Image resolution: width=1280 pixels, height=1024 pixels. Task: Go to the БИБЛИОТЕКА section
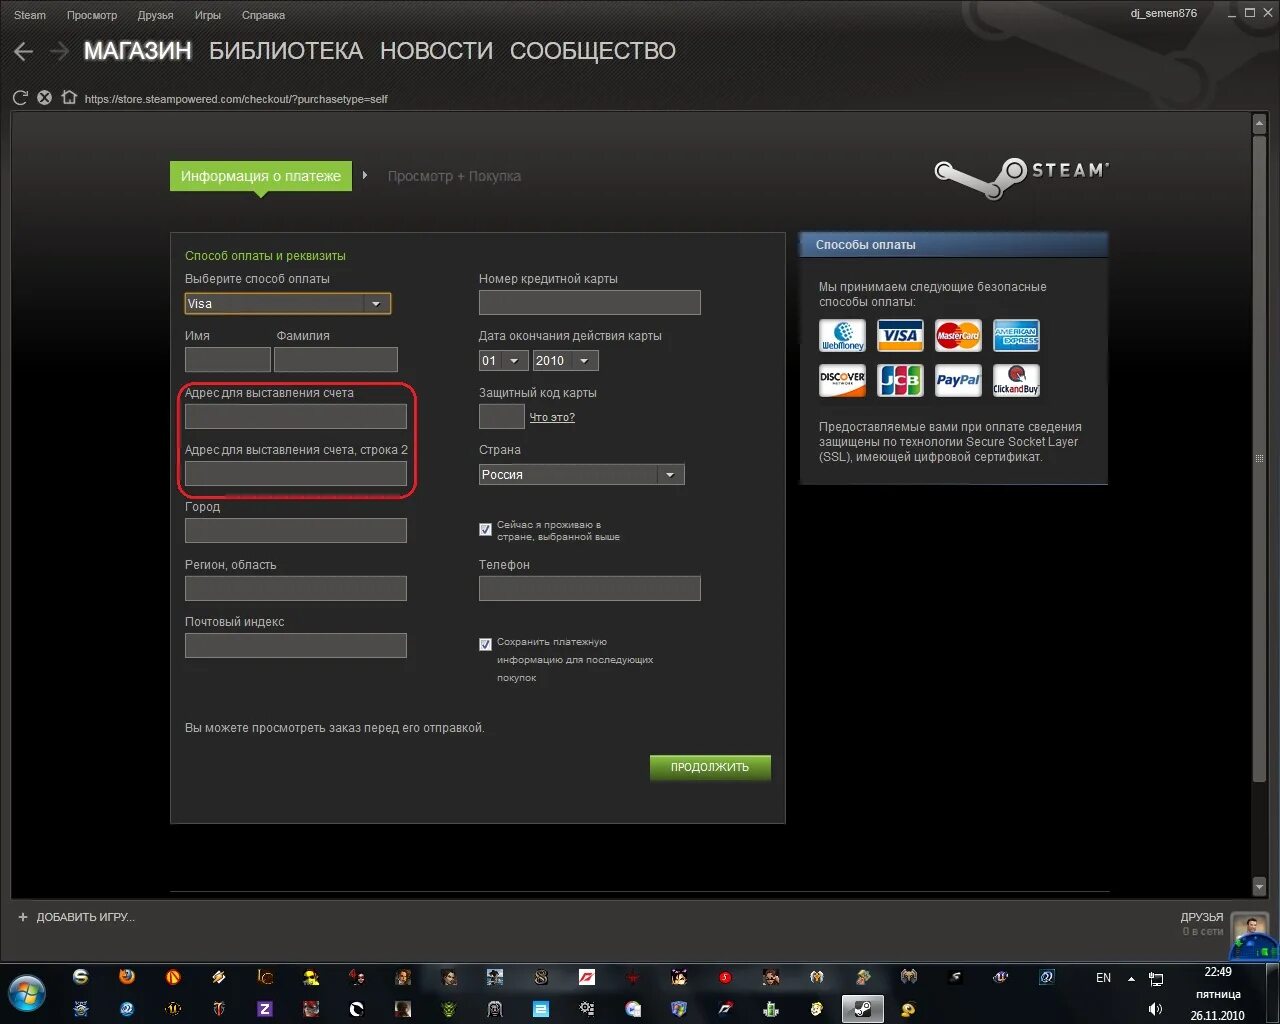(x=286, y=51)
